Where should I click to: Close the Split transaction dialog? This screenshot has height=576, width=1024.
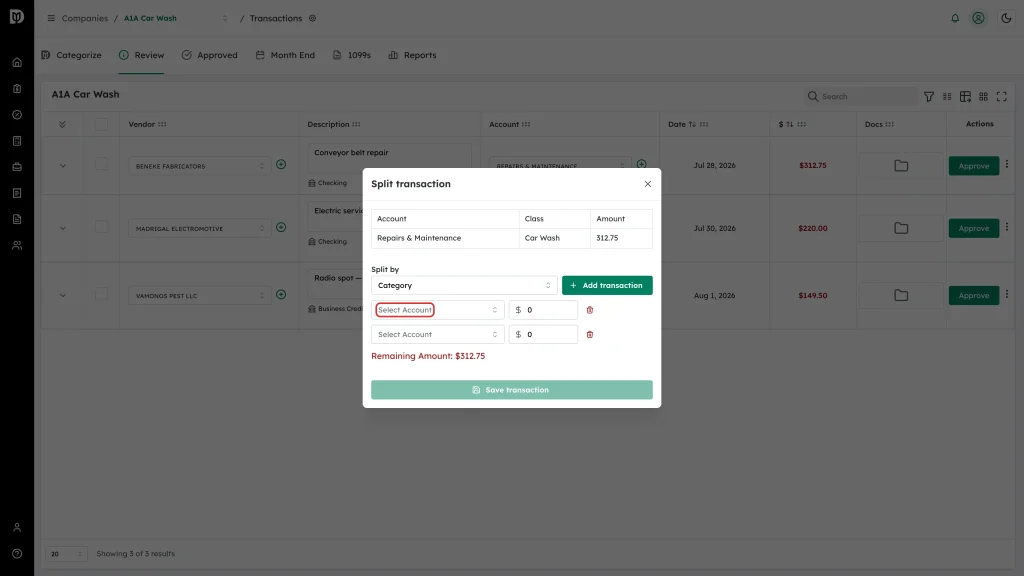tap(648, 184)
